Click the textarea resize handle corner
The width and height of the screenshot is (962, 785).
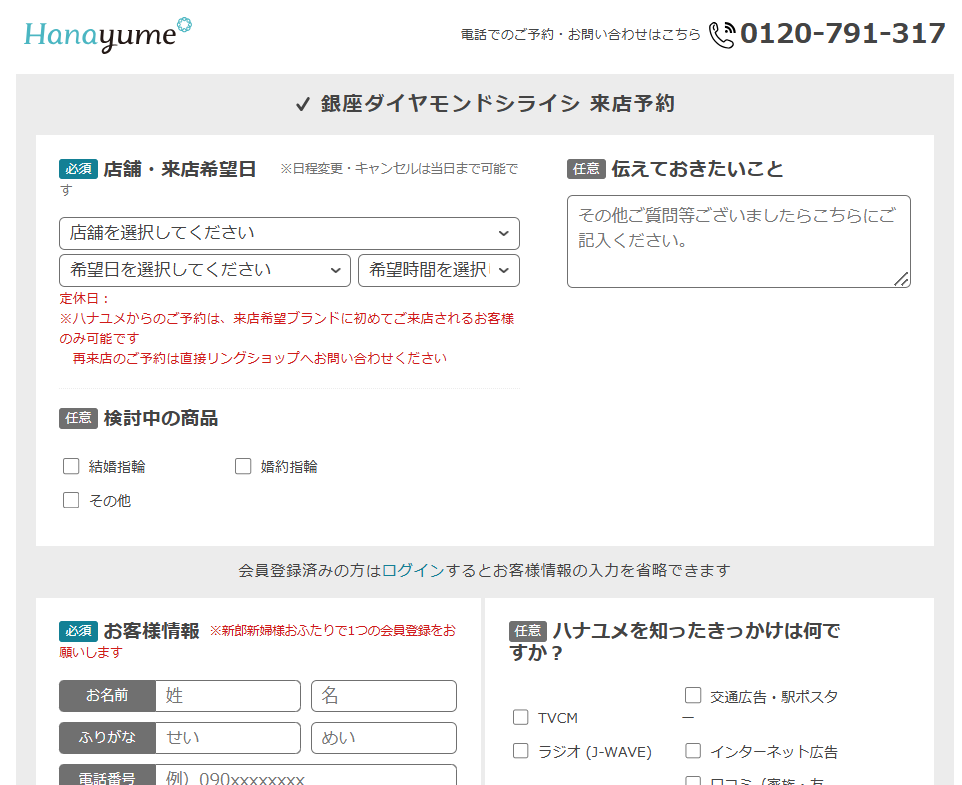902,280
